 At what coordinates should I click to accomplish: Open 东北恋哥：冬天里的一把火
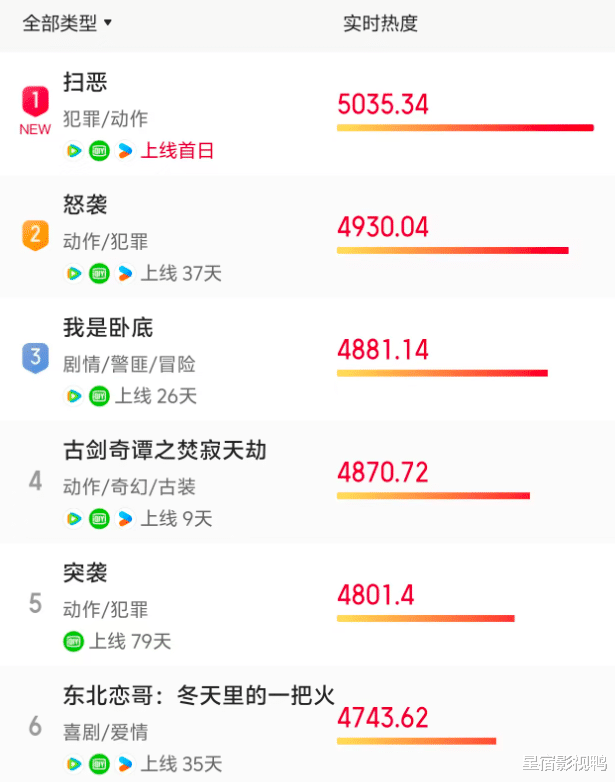click(x=198, y=696)
